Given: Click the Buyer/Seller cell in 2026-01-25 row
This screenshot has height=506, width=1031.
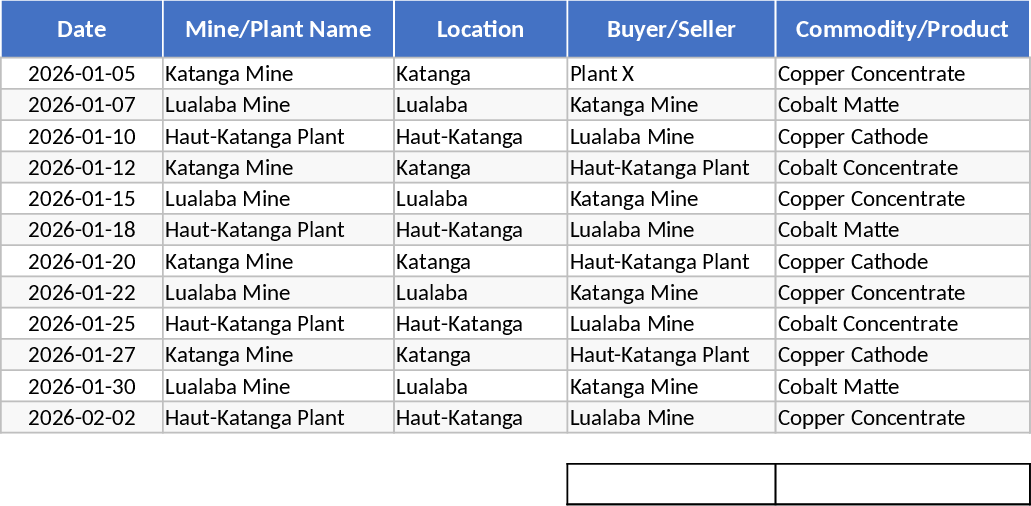Looking at the screenshot, I should pyautogui.click(x=671, y=324).
